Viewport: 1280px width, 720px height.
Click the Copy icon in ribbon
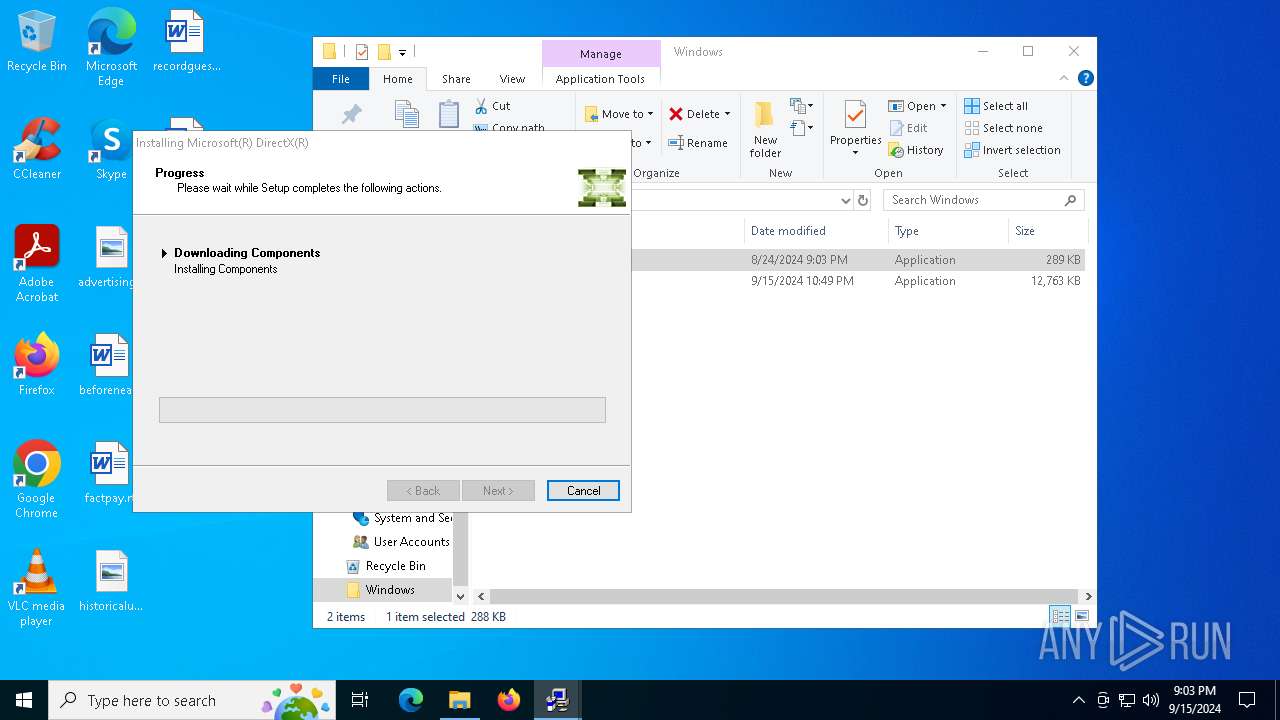click(x=406, y=114)
